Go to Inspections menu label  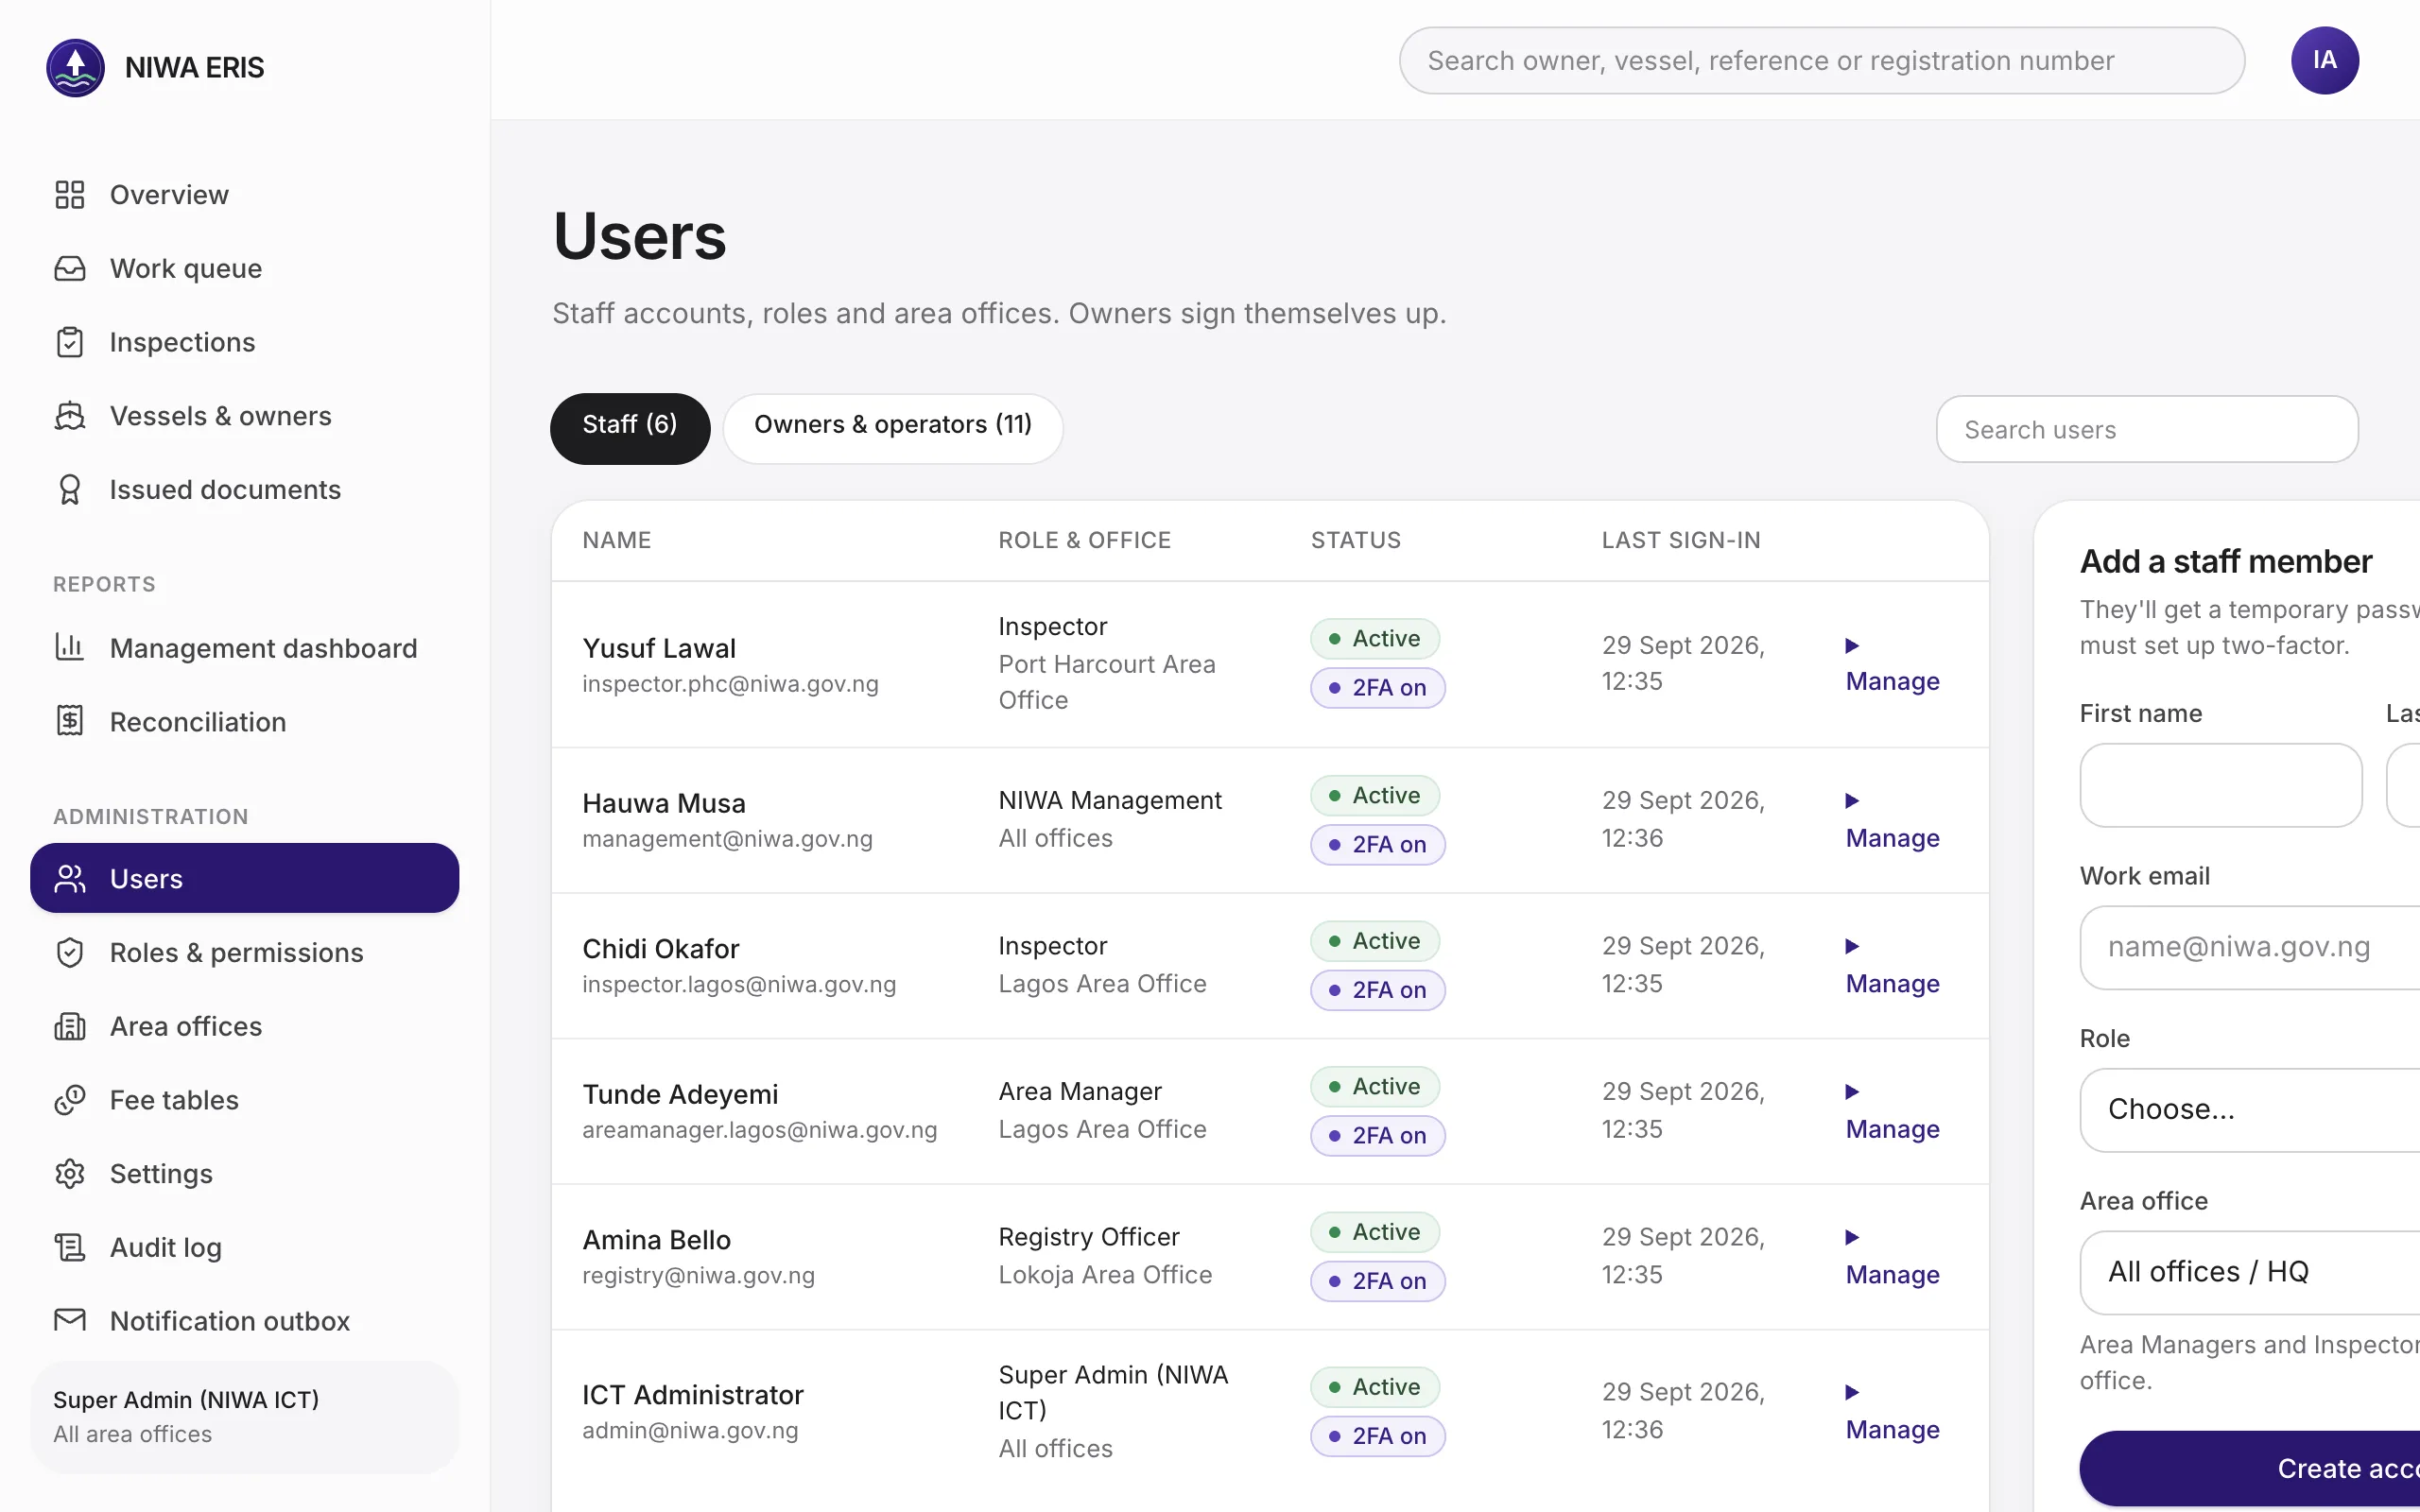click(x=182, y=342)
